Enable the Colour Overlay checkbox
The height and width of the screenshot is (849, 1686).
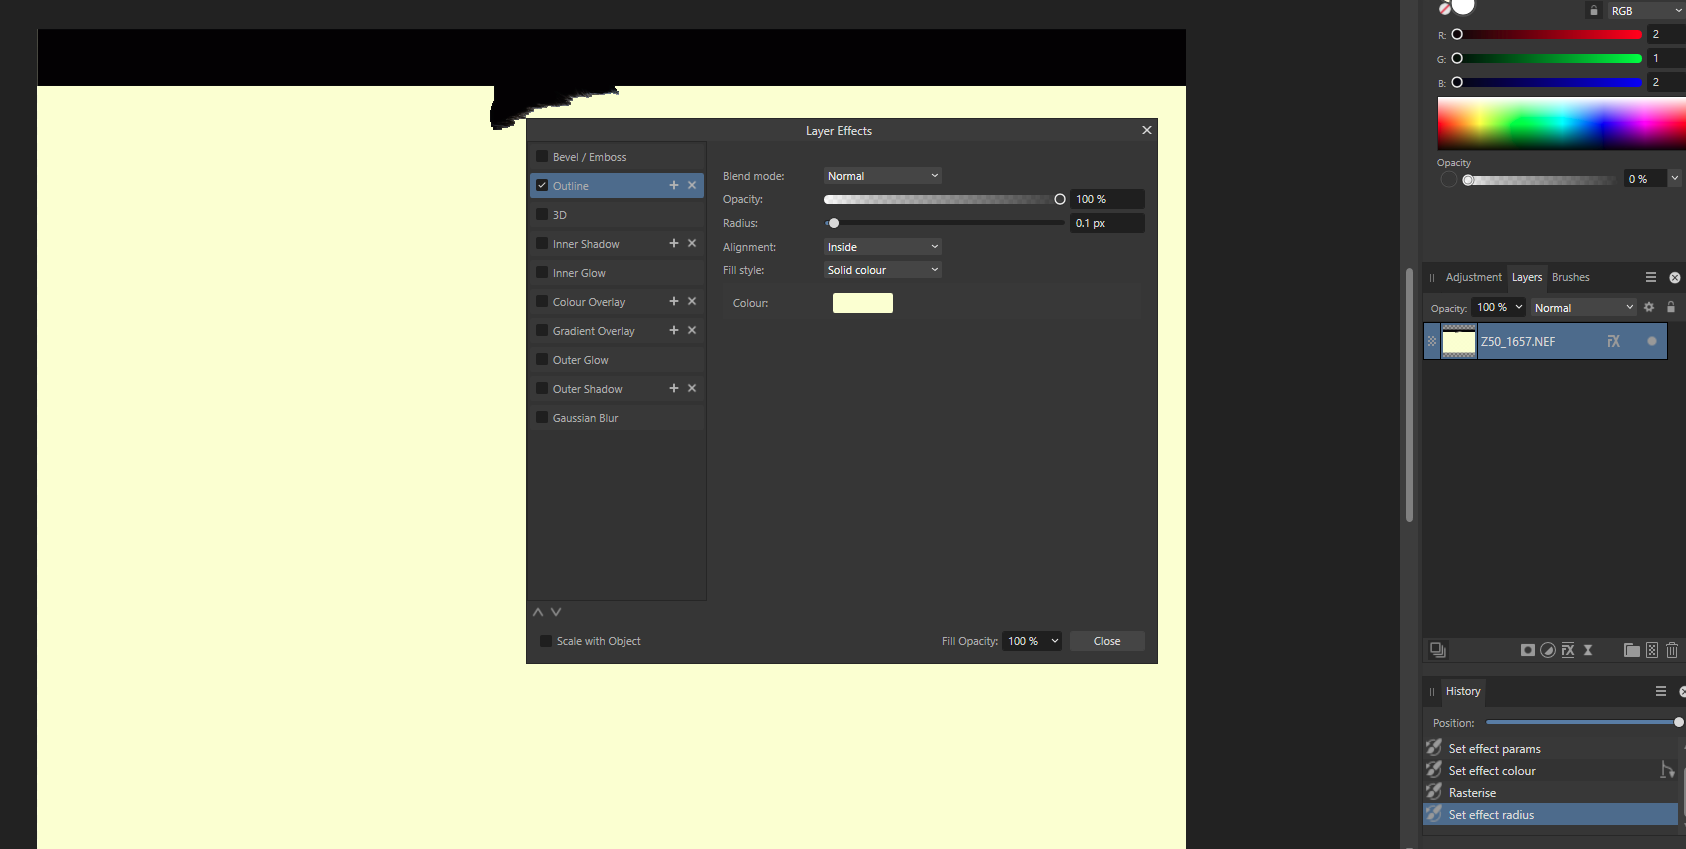click(542, 301)
